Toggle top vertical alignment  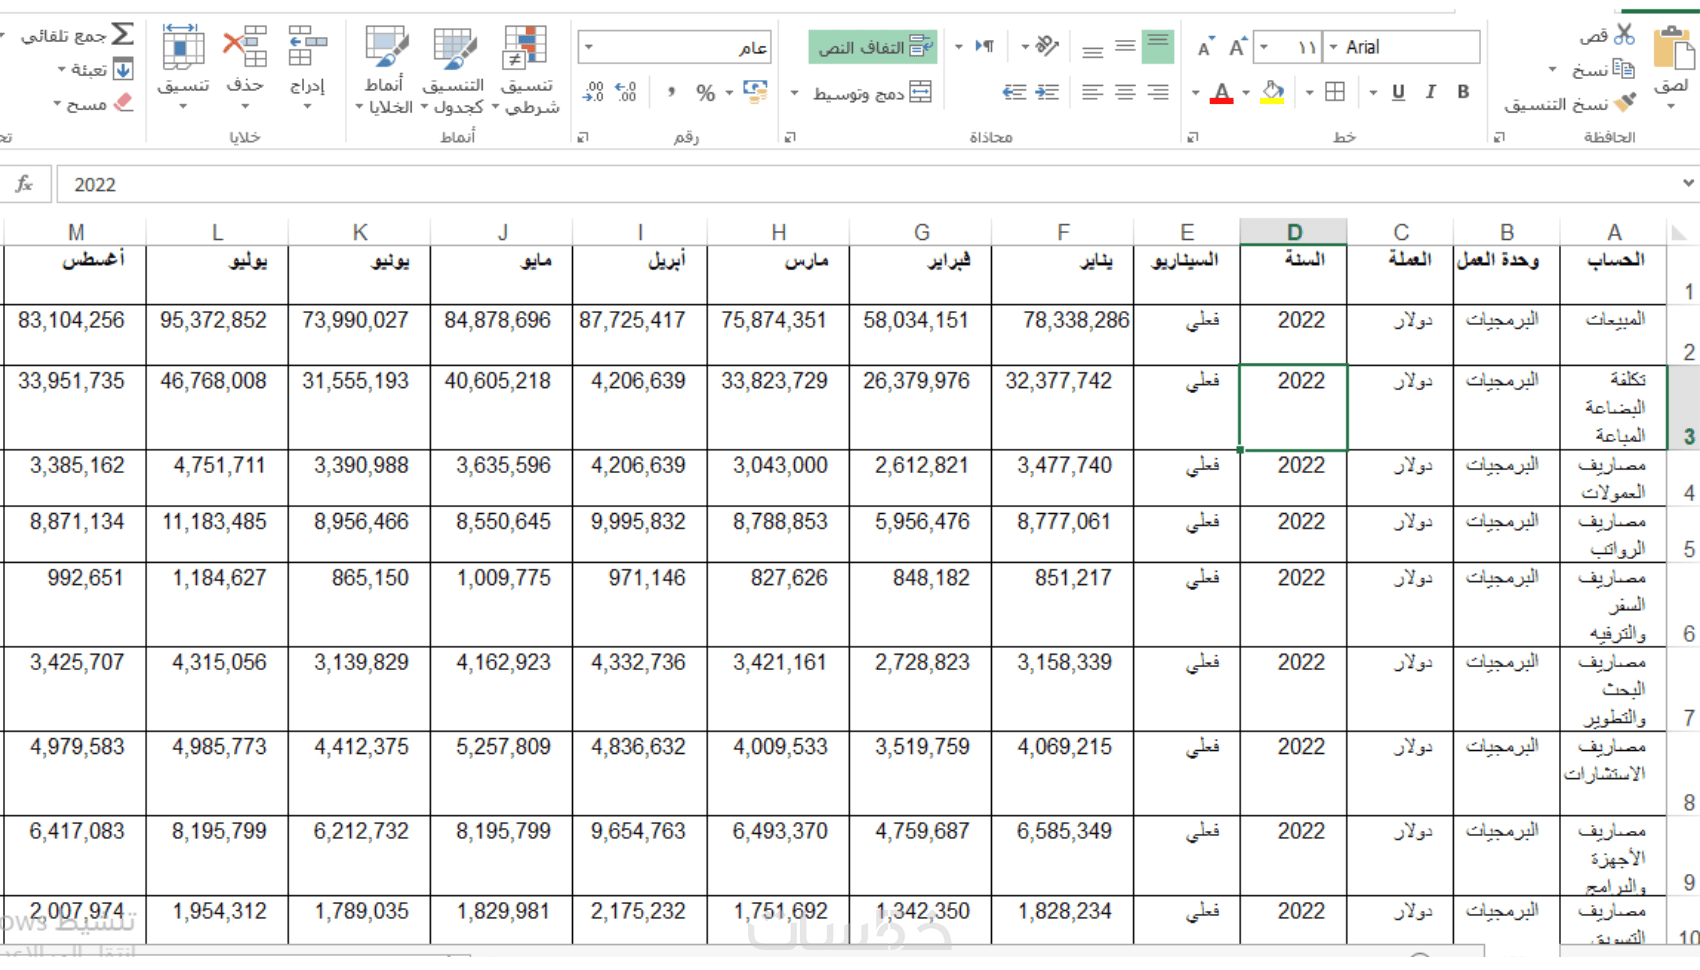[x=1157, y=46]
